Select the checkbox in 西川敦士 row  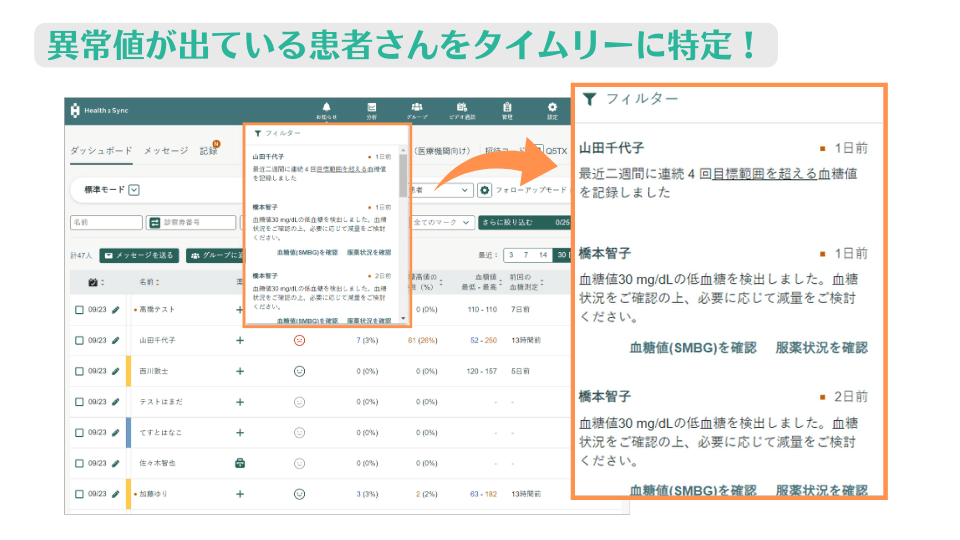80,371
